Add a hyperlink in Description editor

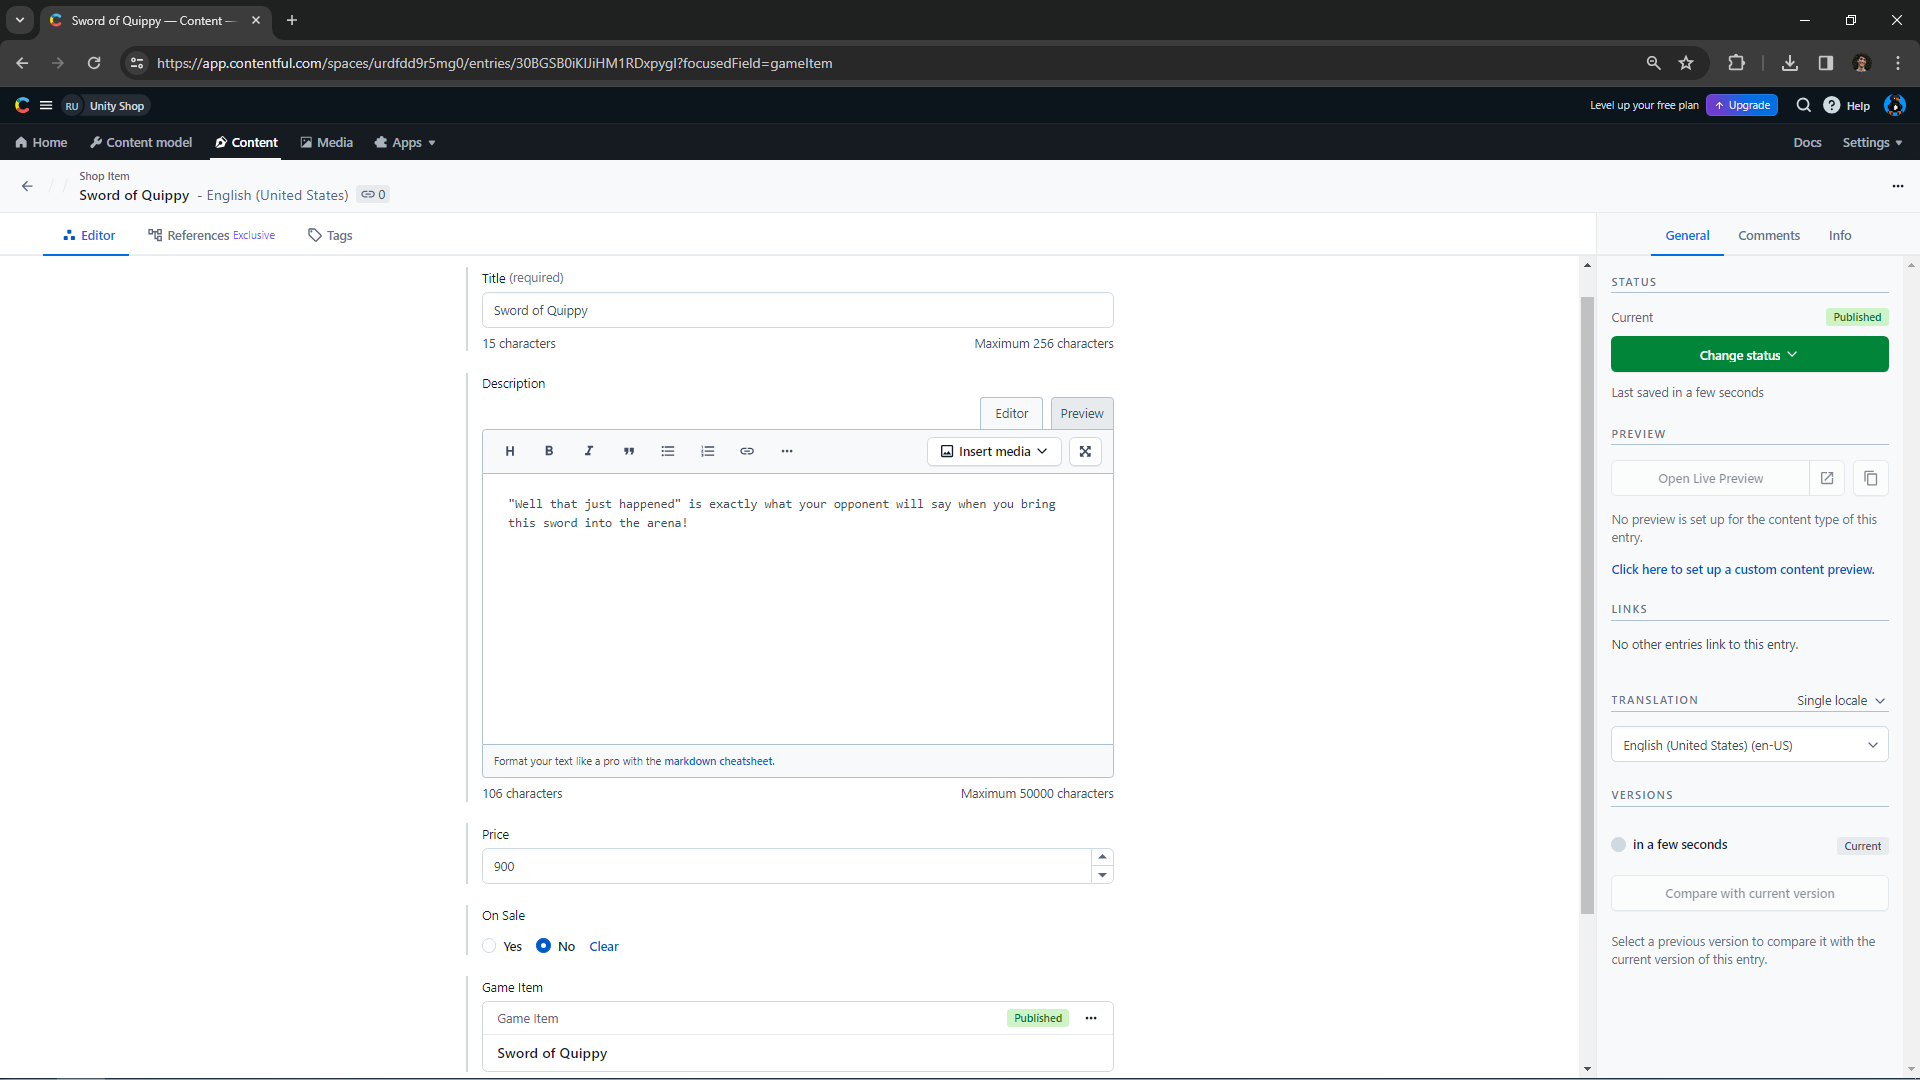747,451
